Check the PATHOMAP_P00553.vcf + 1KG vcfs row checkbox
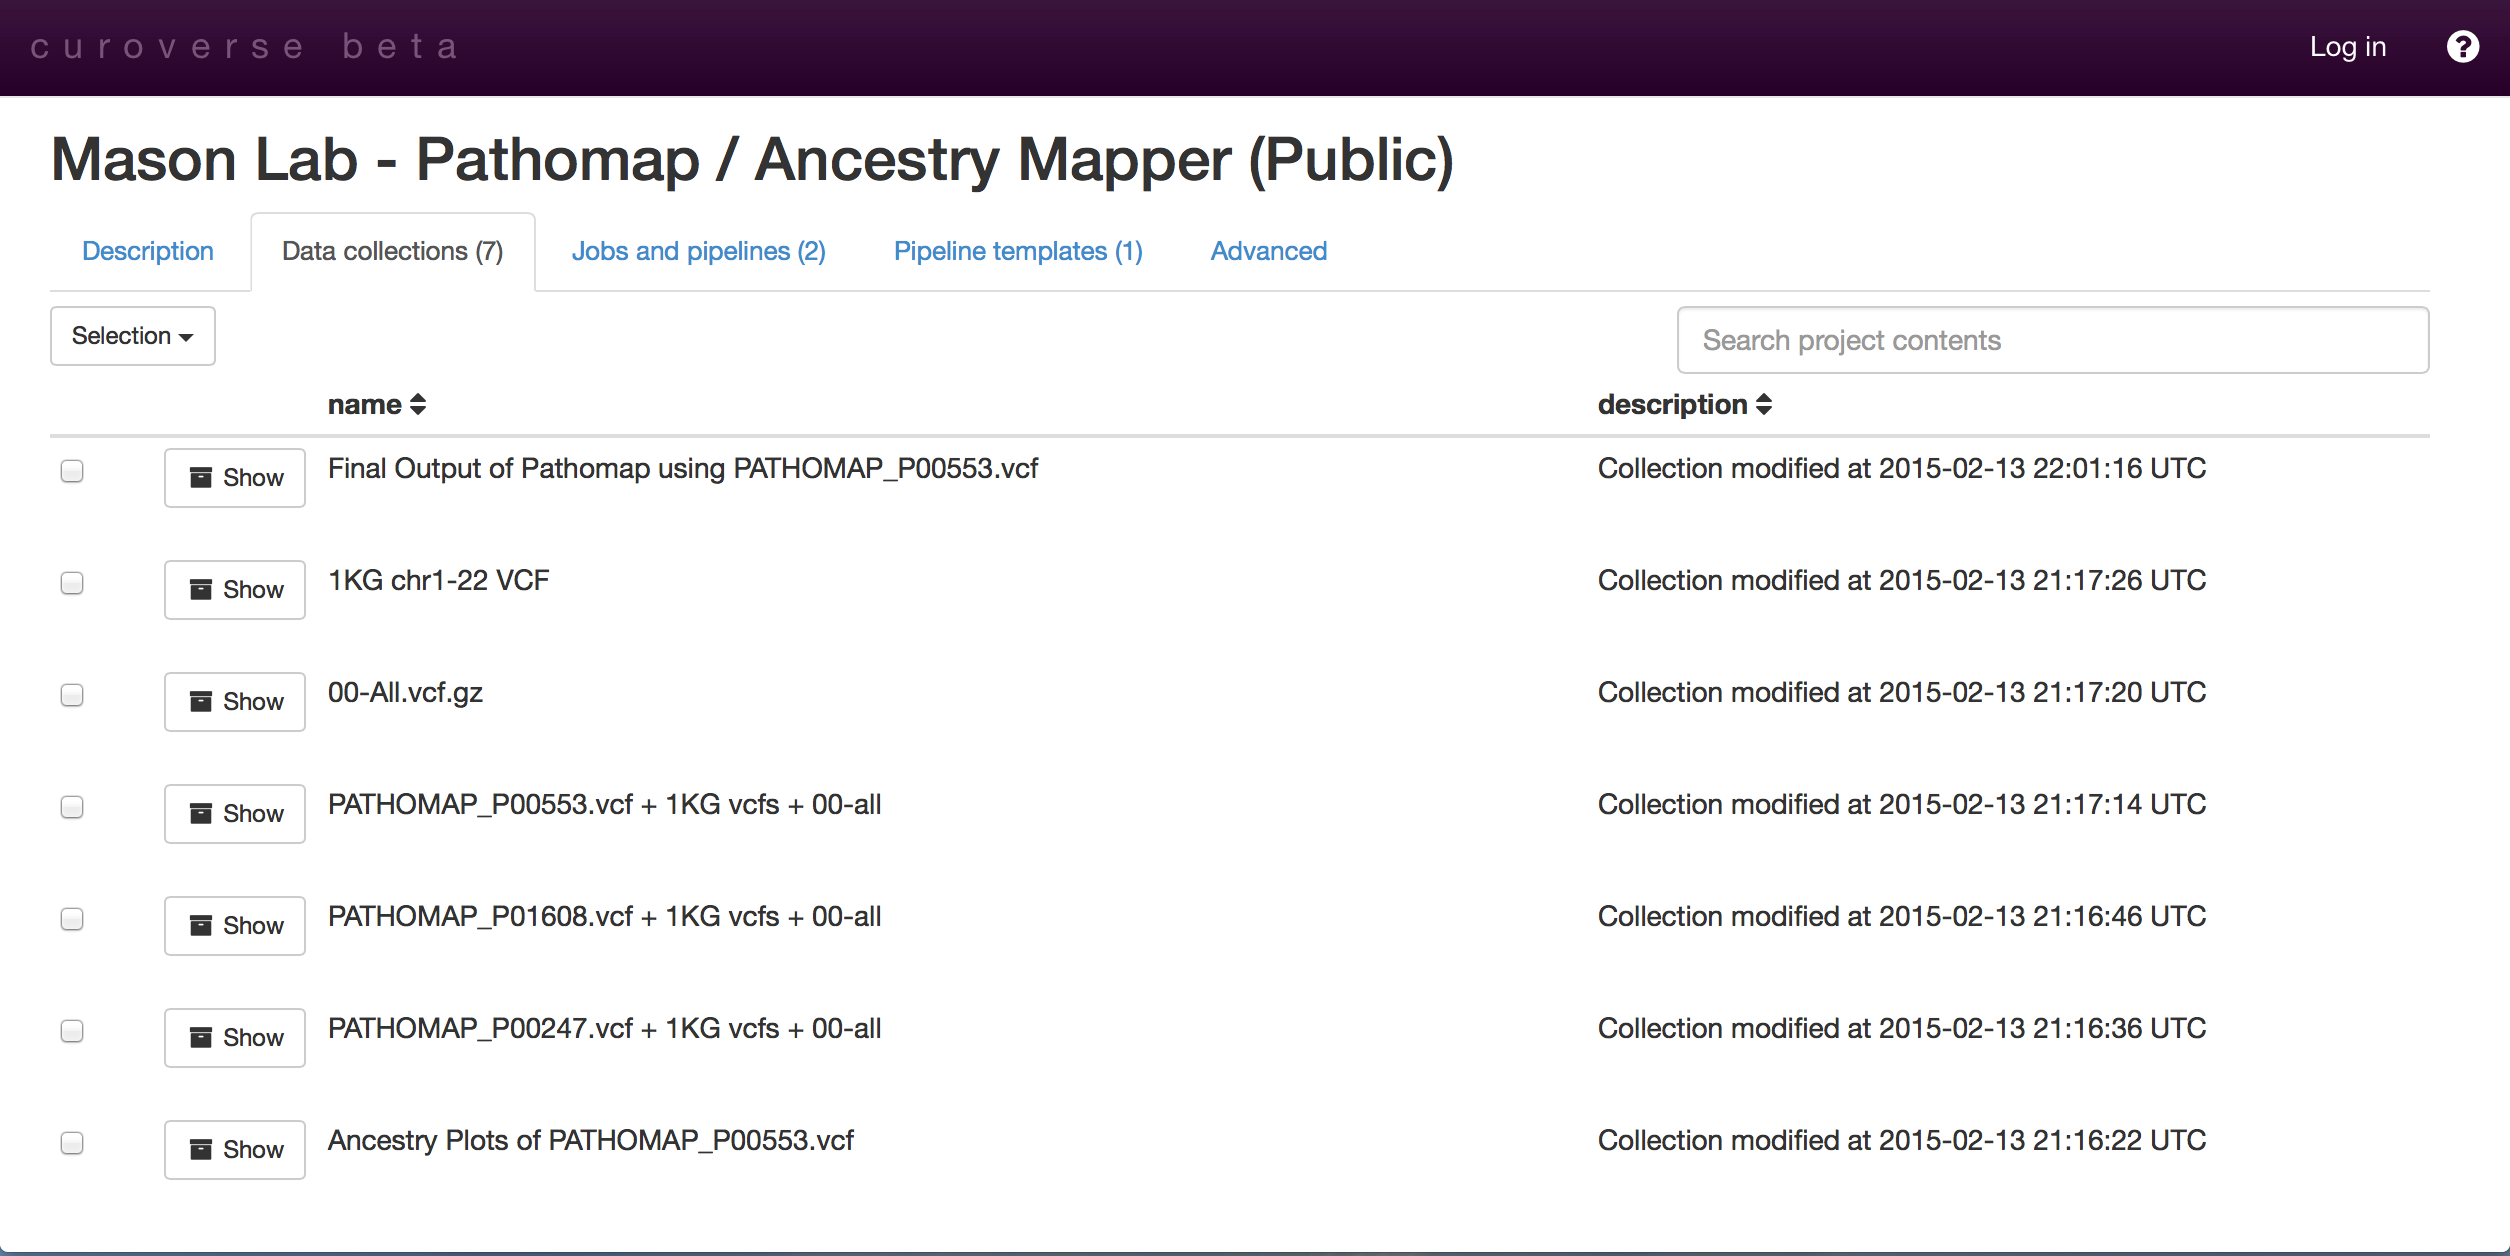Image resolution: width=2510 pixels, height=1256 pixels. [72, 807]
